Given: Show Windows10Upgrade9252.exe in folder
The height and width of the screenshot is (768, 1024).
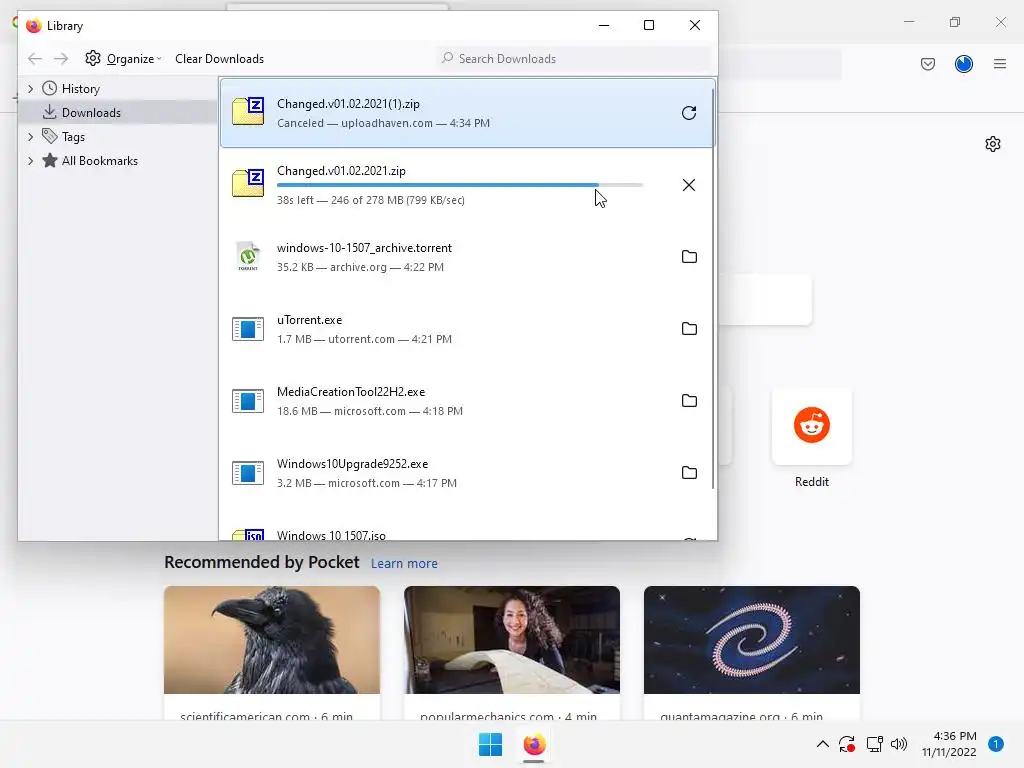Looking at the screenshot, I should tap(689, 472).
